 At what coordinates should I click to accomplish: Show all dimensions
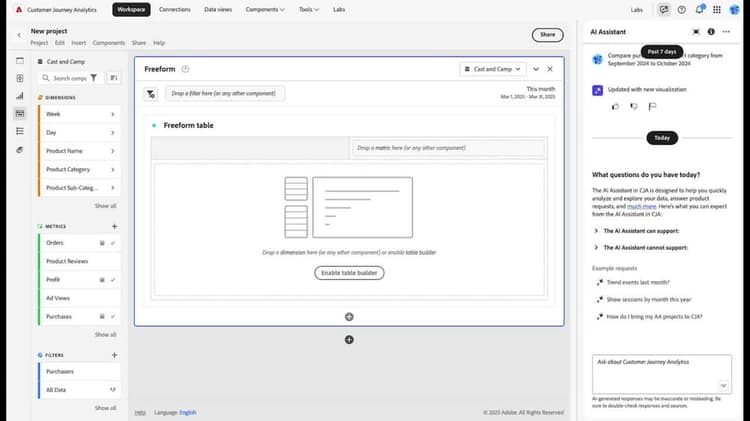click(105, 206)
